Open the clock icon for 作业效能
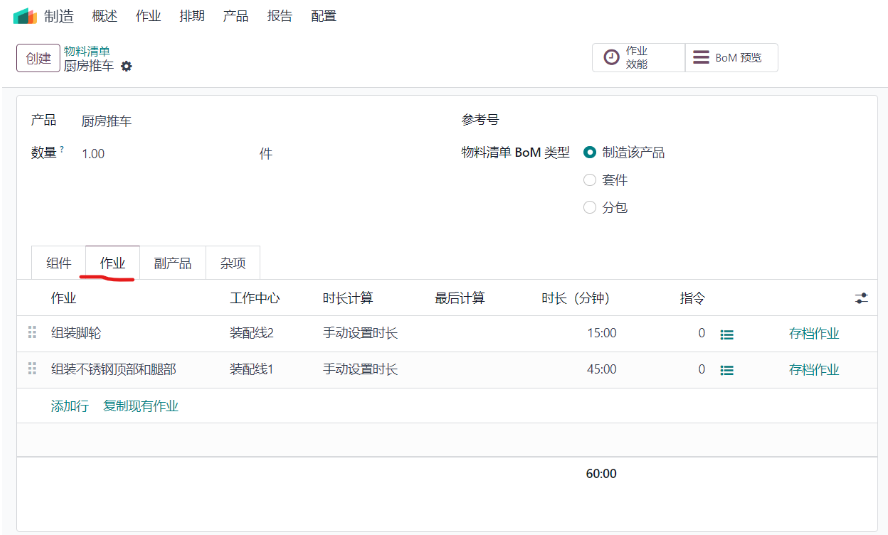Image resolution: width=888 pixels, height=535 pixels. point(612,57)
